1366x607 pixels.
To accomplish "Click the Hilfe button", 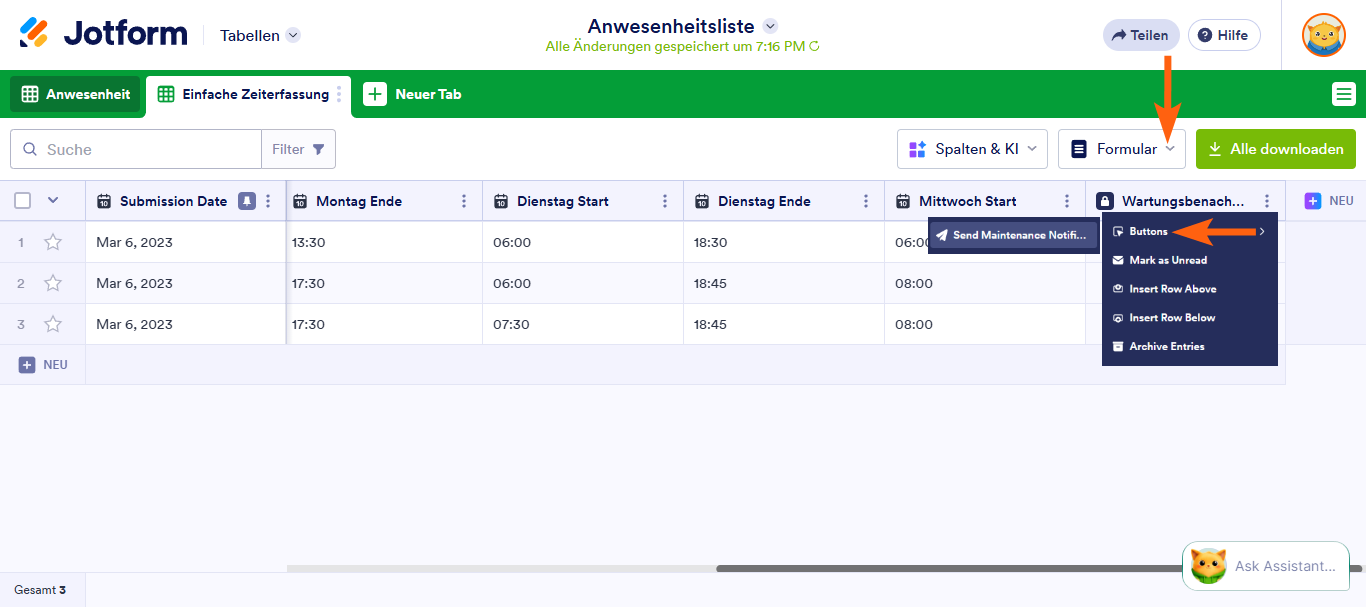I will click(x=1224, y=35).
